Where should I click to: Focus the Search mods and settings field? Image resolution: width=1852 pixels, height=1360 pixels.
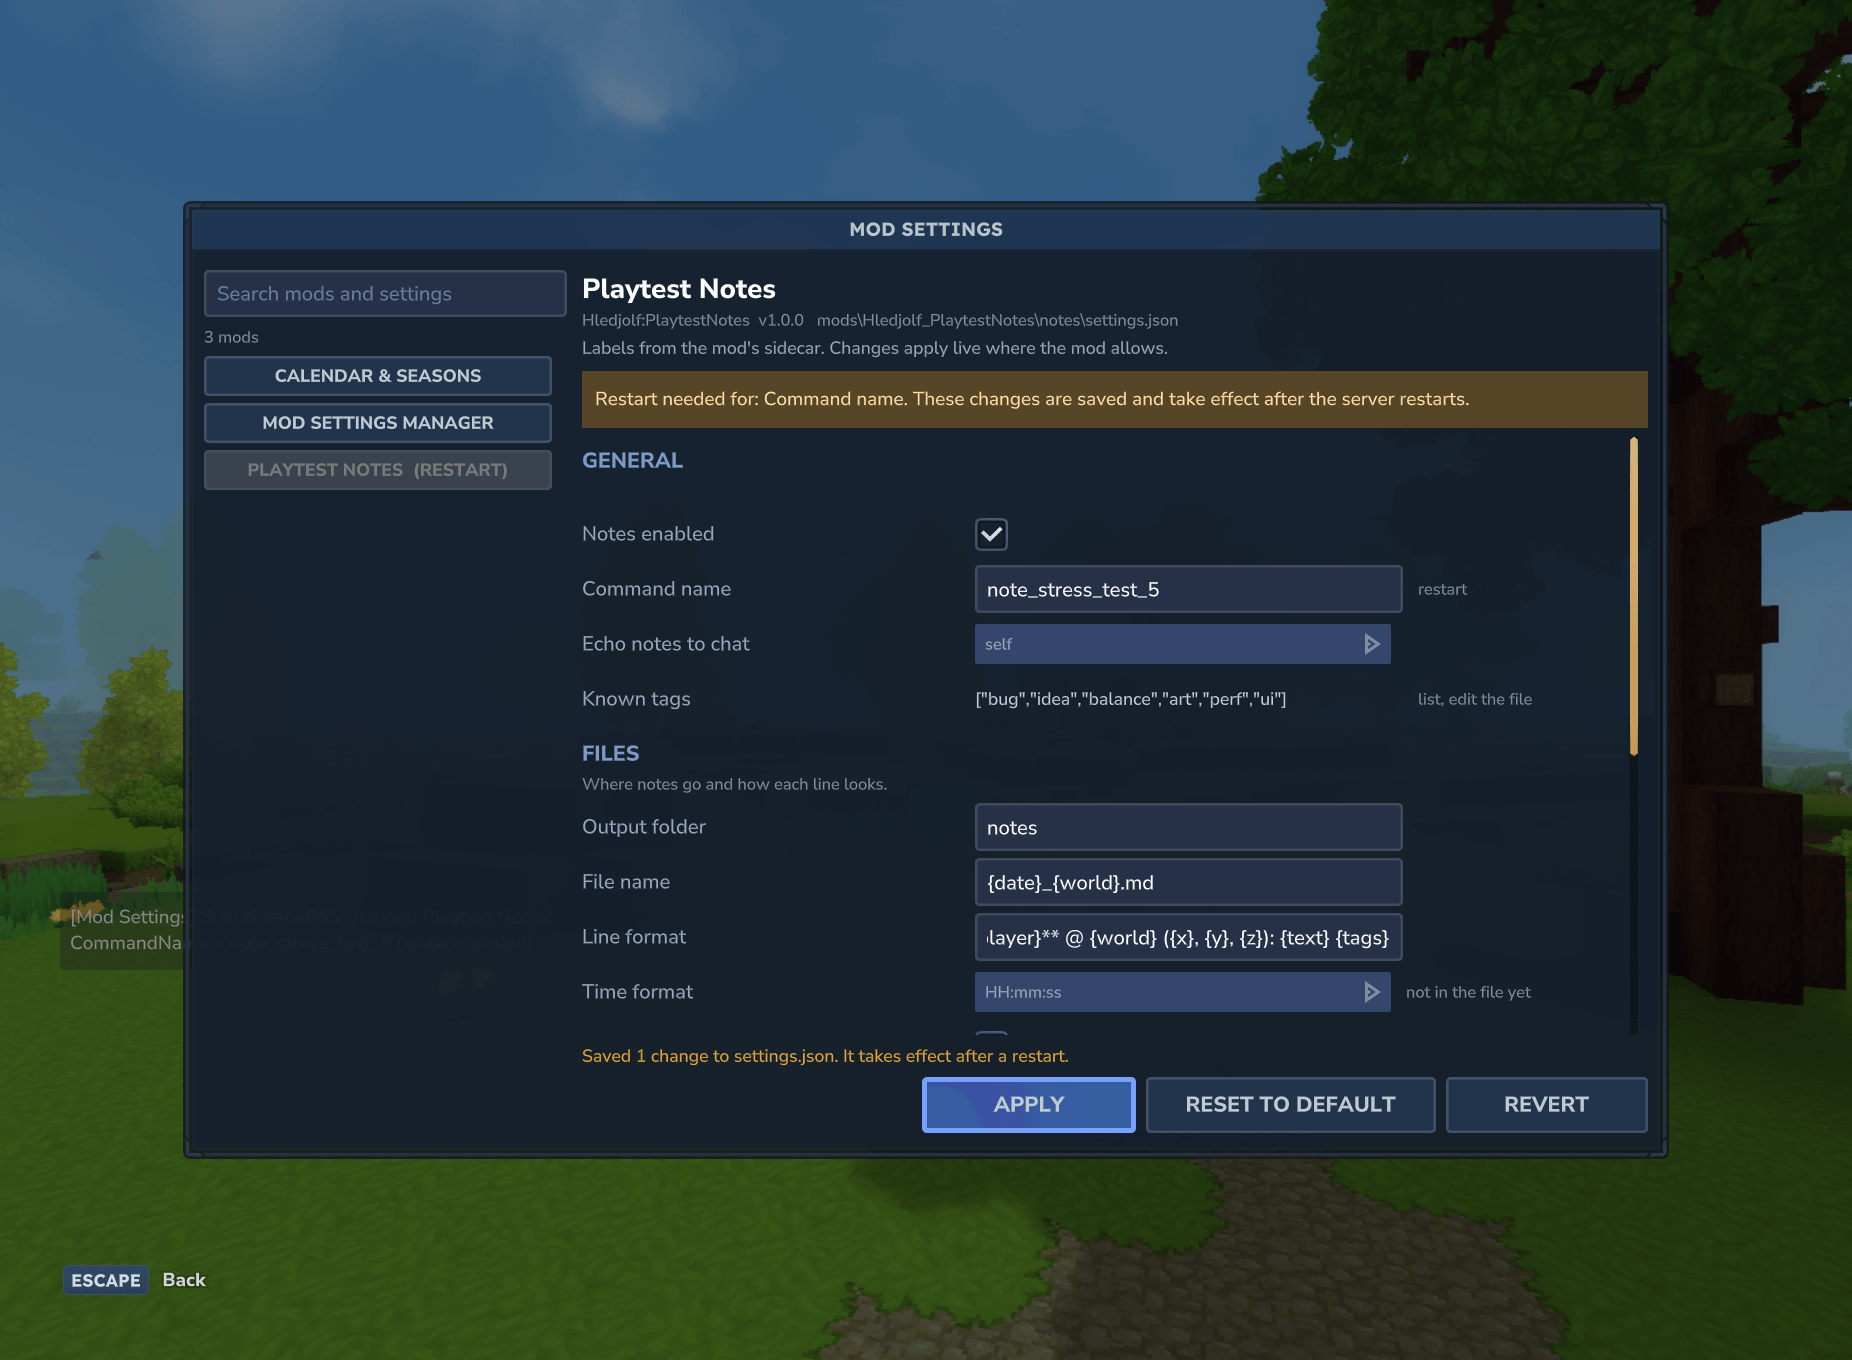coord(385,294)
